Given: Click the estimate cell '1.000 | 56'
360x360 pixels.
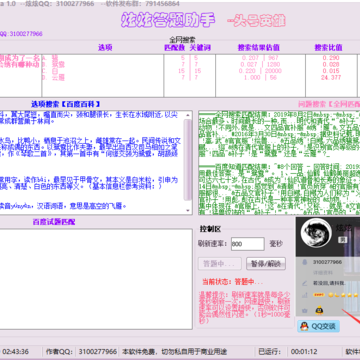Looking at the screenshot, I should [x=260, y=77].
